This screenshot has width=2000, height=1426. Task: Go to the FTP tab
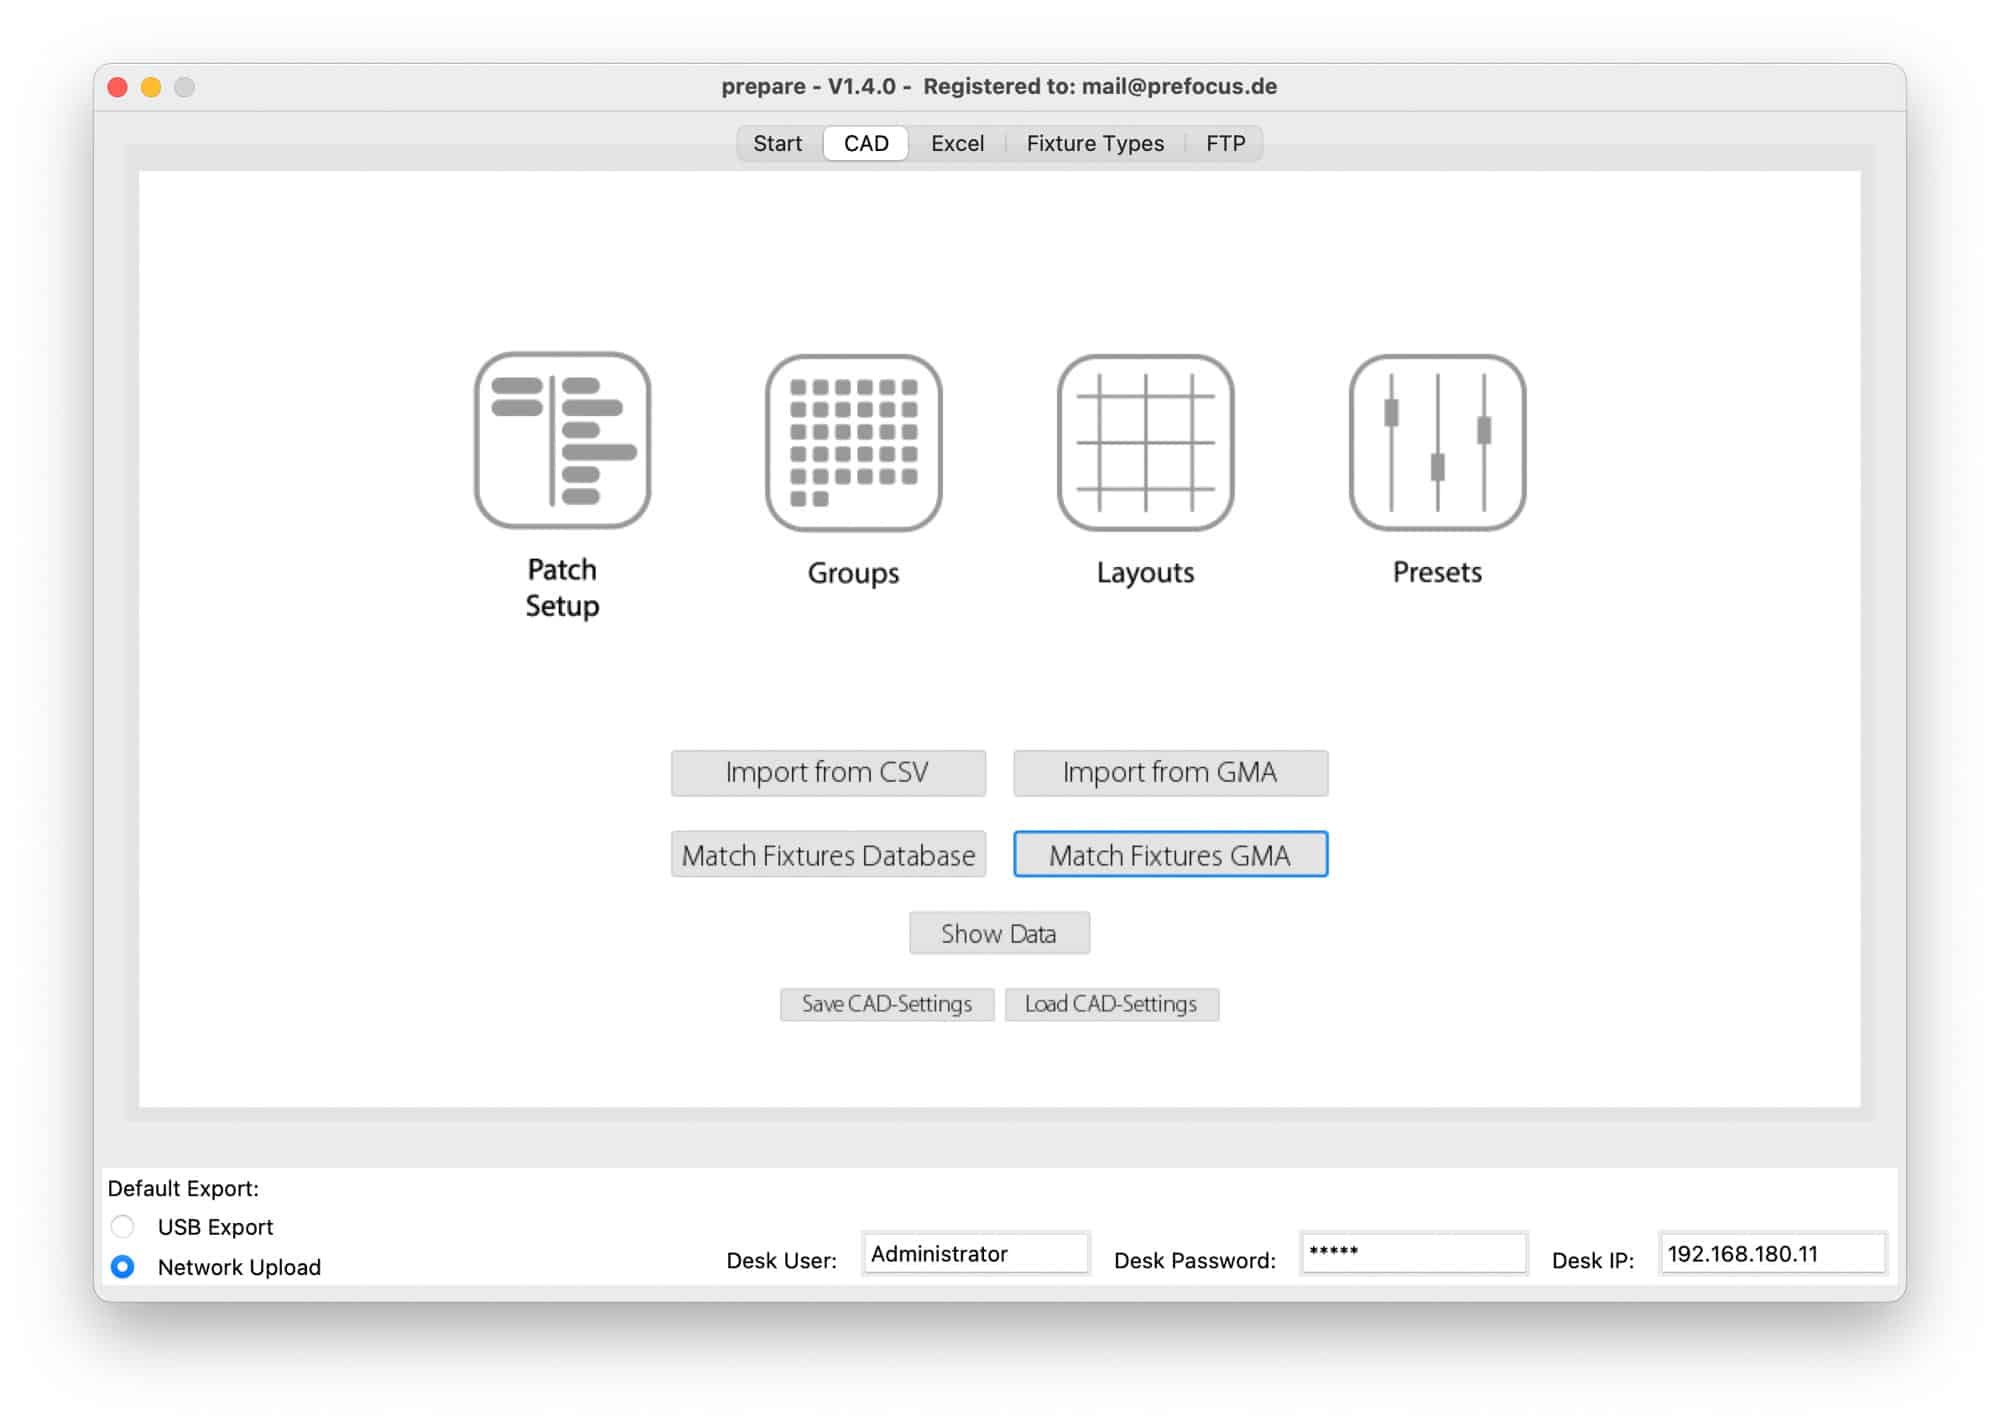(1225, 143)
